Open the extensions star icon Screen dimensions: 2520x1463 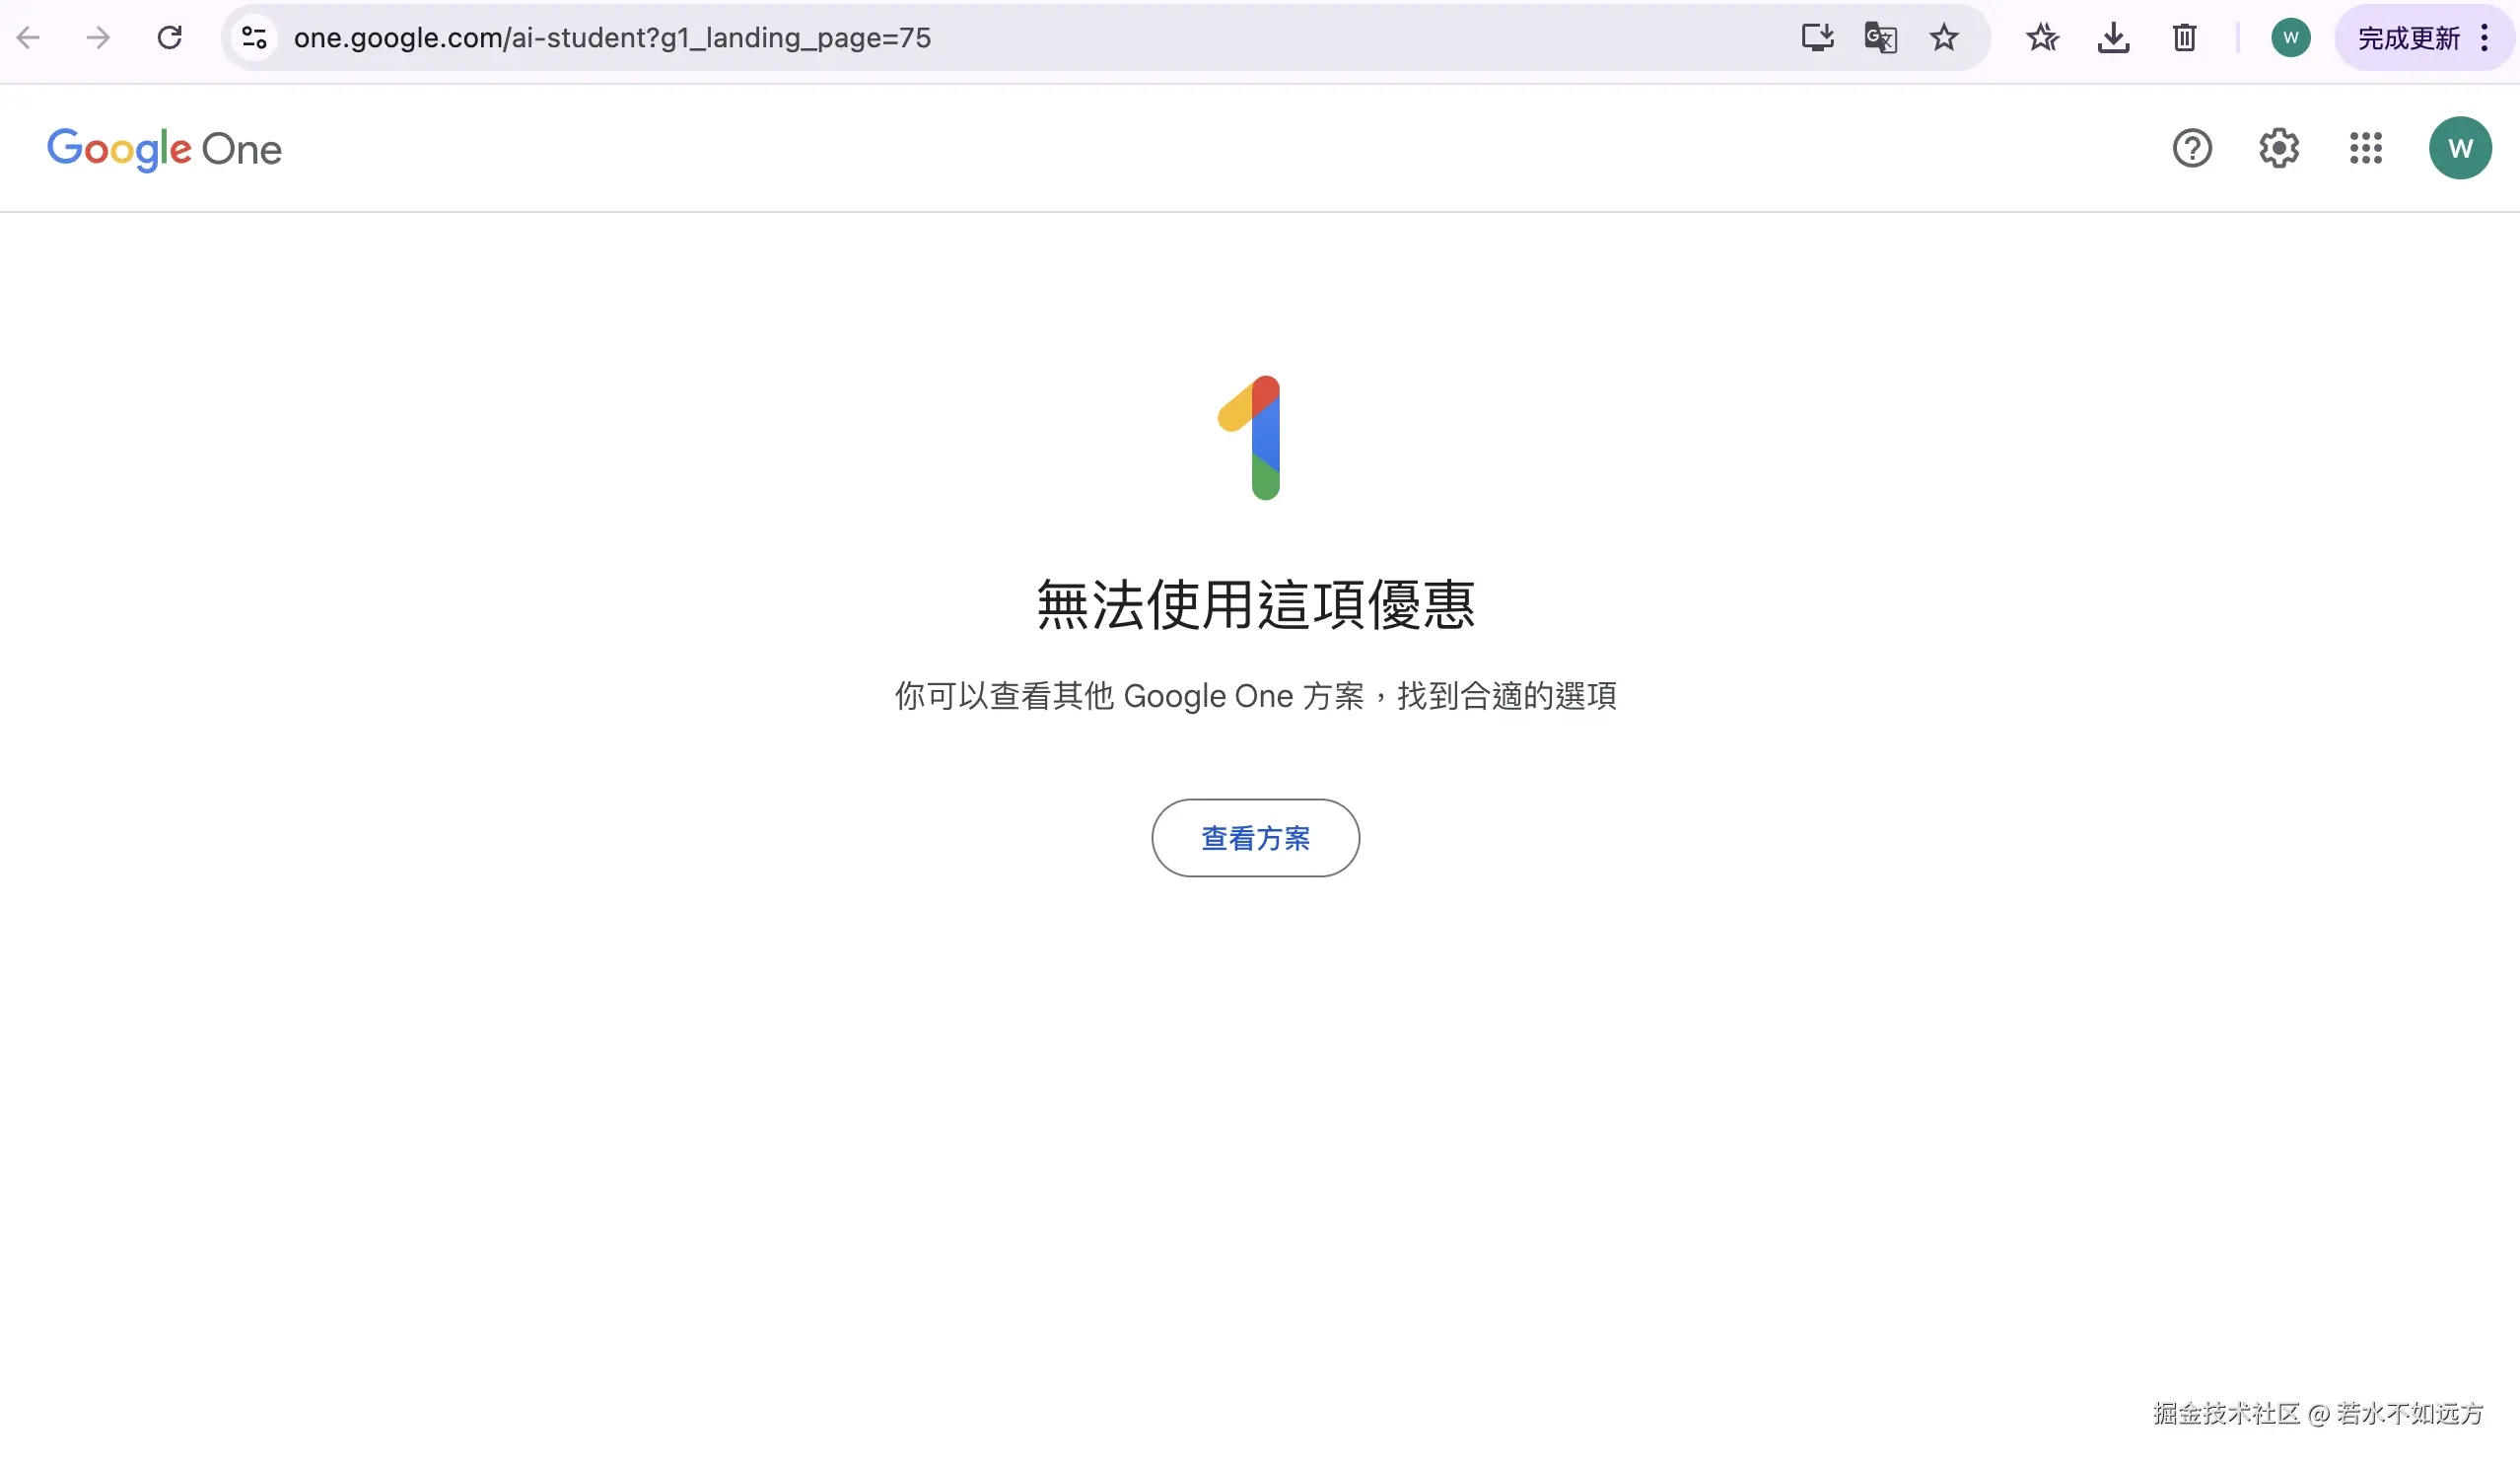2042,37
